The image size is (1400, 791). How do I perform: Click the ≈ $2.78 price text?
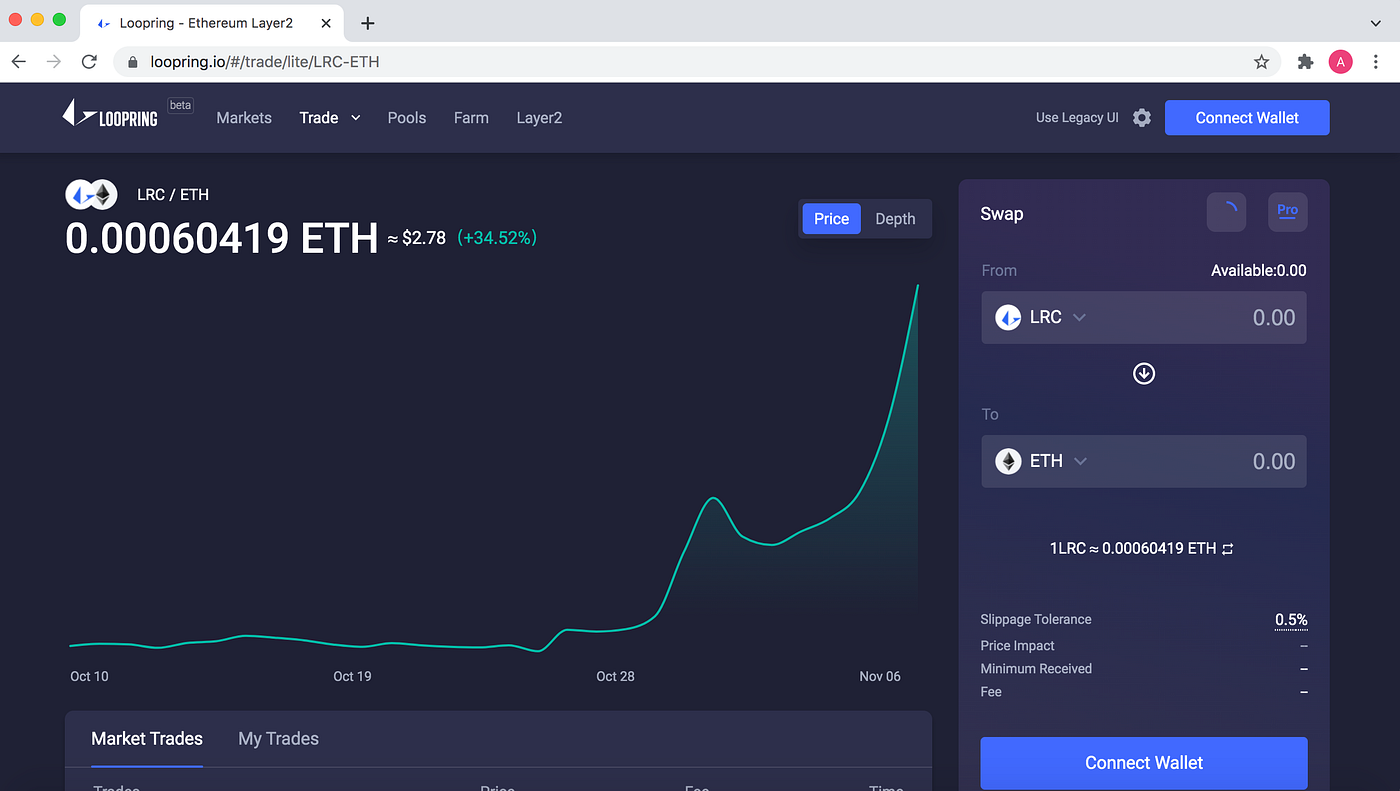(417, 238)
